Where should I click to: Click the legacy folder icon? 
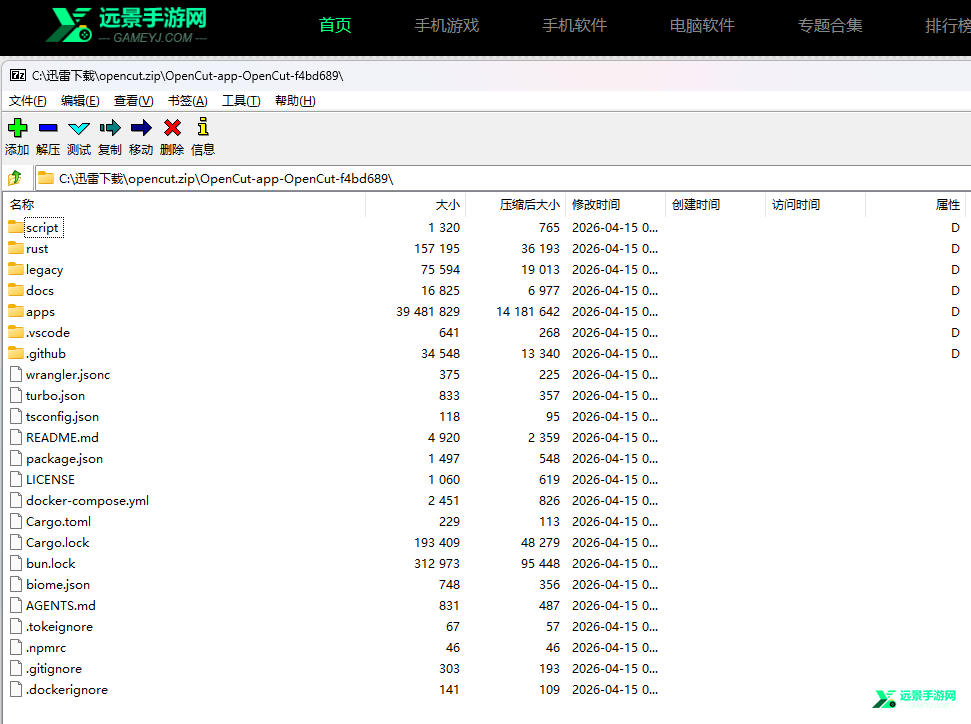click(16, 269)
